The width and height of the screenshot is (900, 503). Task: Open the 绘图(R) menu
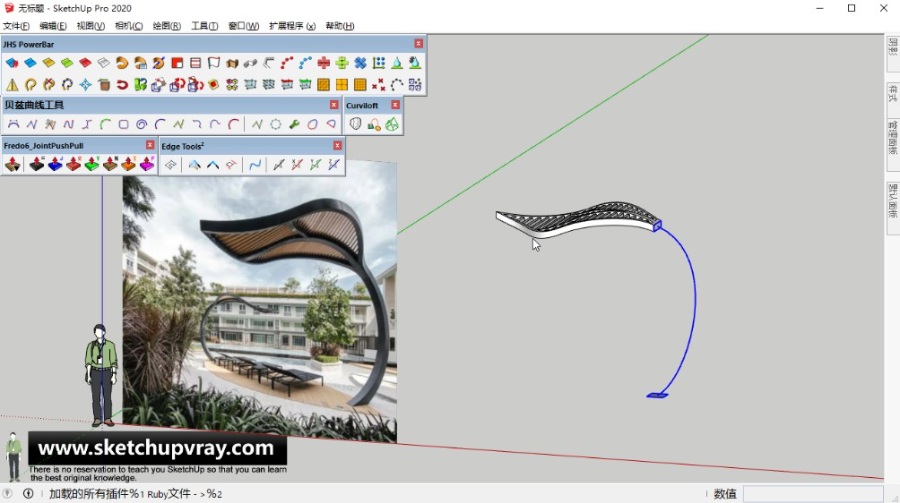(166, 26)
